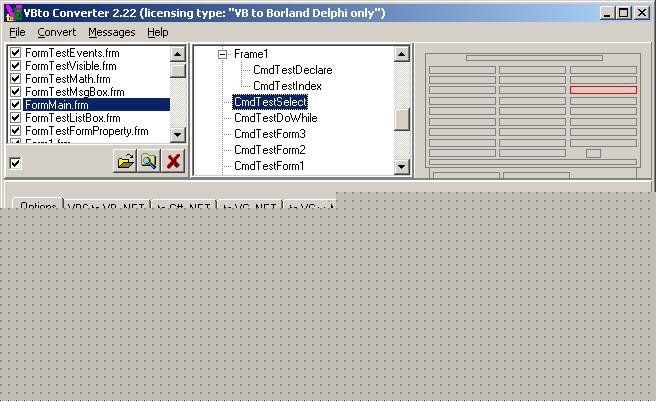The width and height of the screenshot is (656, 401).
Task: Click the red highlighted control in form preview
Action: click(603, 90)
